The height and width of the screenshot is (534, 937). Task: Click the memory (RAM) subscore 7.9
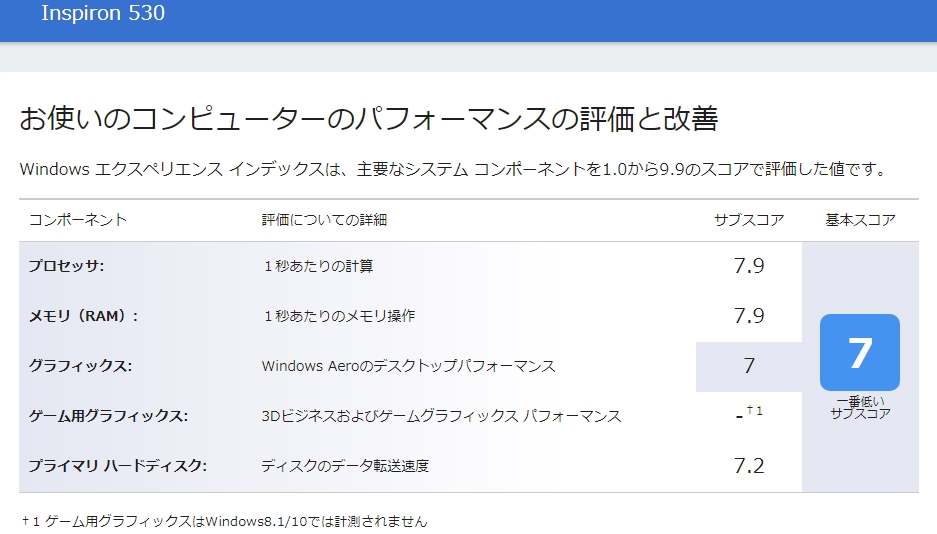[x=749, y=315]
